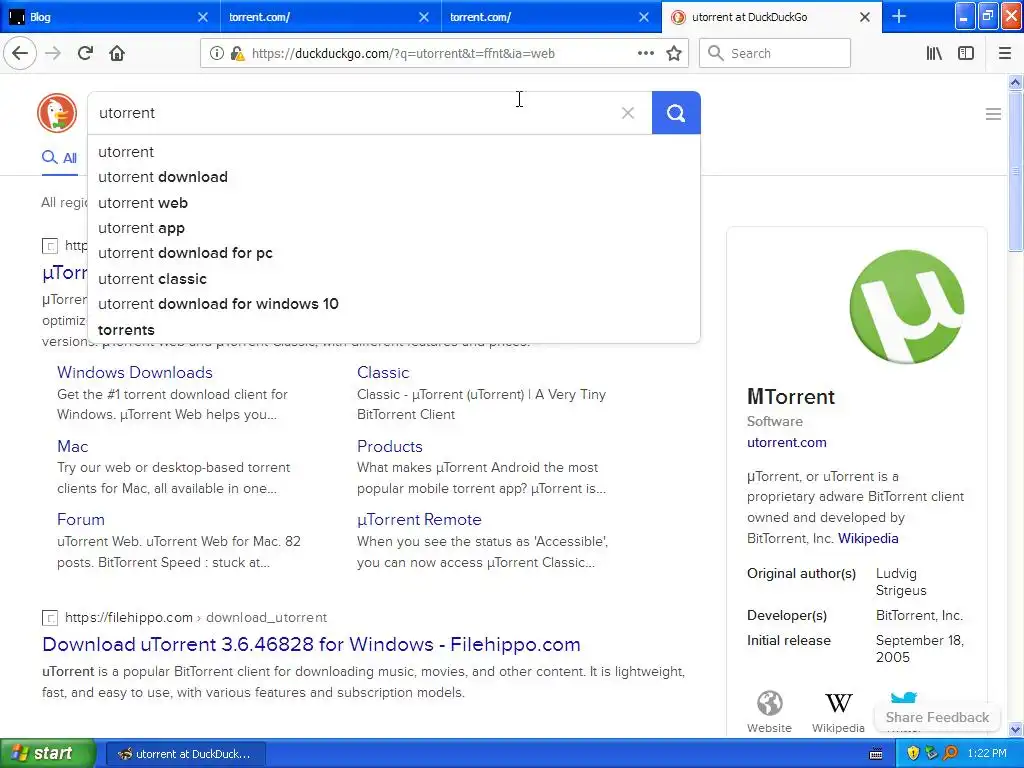Open the DuckDuckGo side menu icon
The width and height of the screenshot is (1024, 768).
[993, 114]
